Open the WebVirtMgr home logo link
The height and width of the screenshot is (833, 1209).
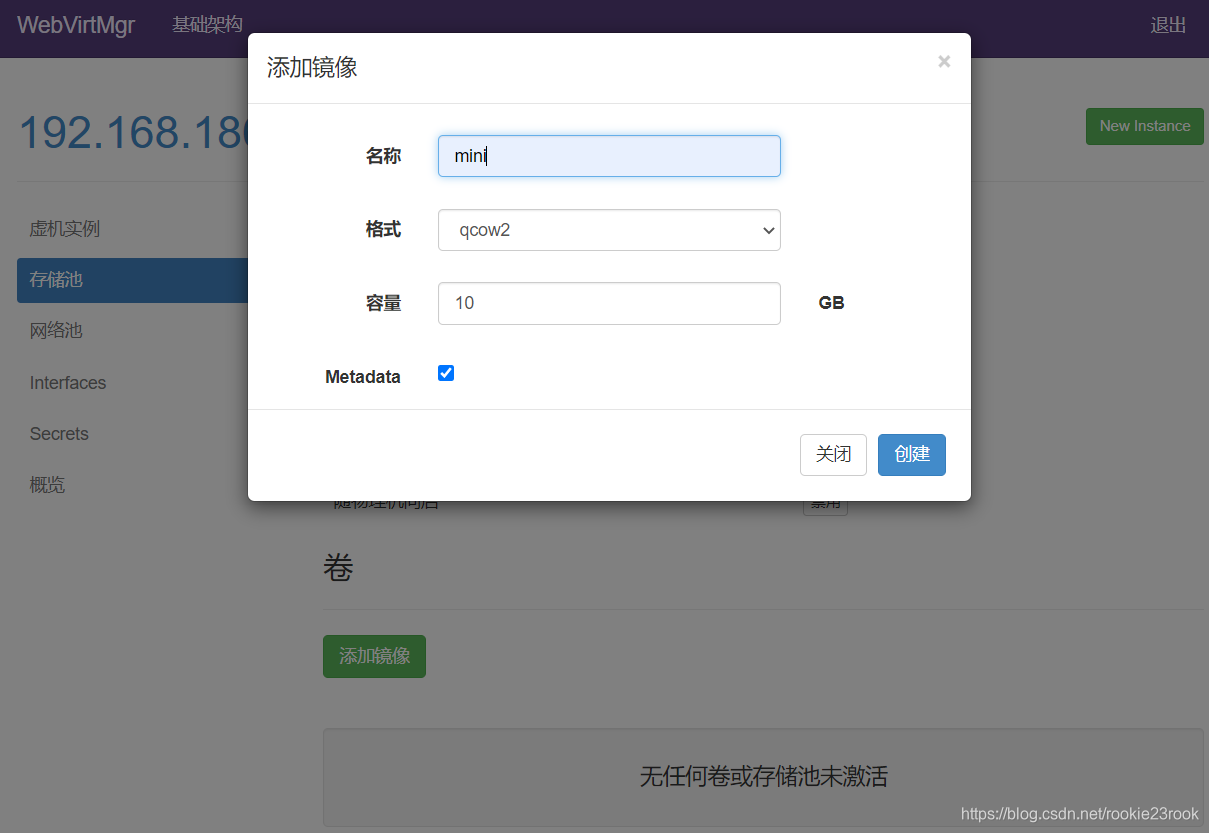click(x=74, y=25)
